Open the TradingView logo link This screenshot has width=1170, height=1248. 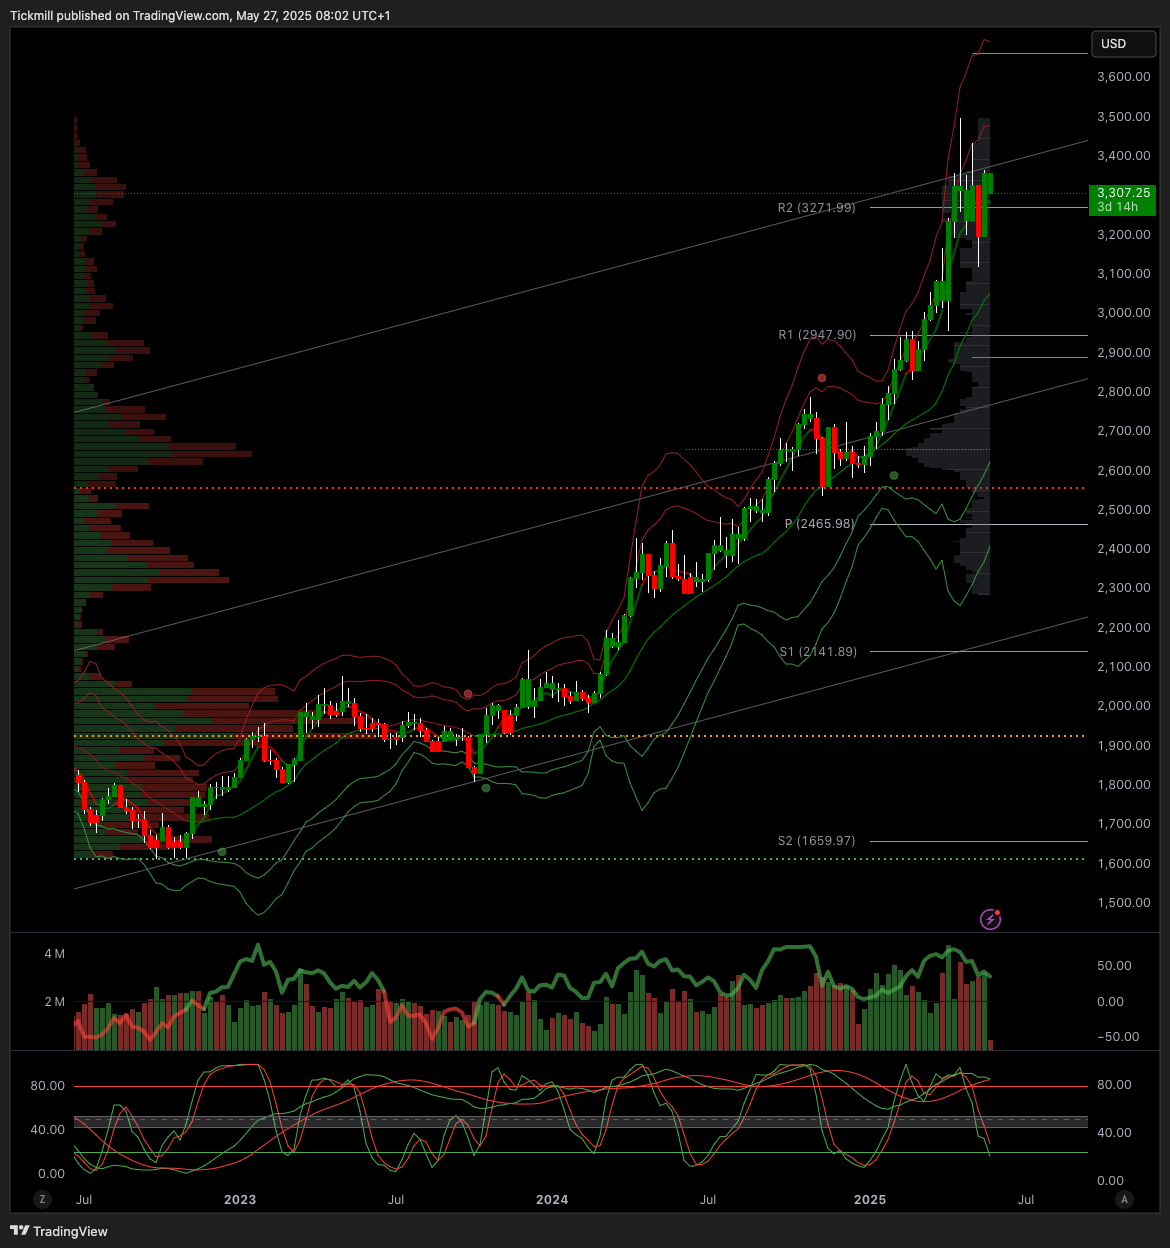pyautogui.click(x=59, y=1231)
